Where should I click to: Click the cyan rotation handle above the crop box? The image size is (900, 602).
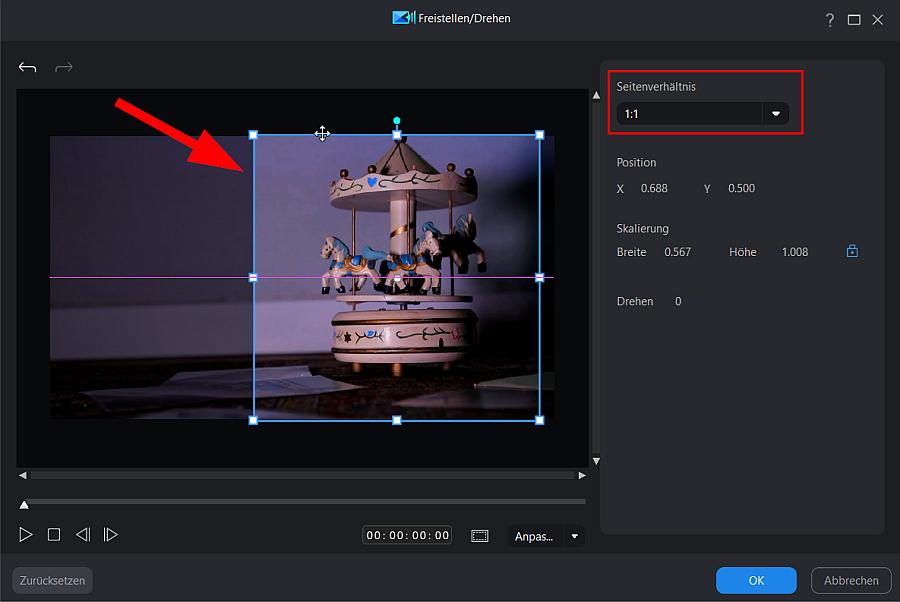click(397, 121)
